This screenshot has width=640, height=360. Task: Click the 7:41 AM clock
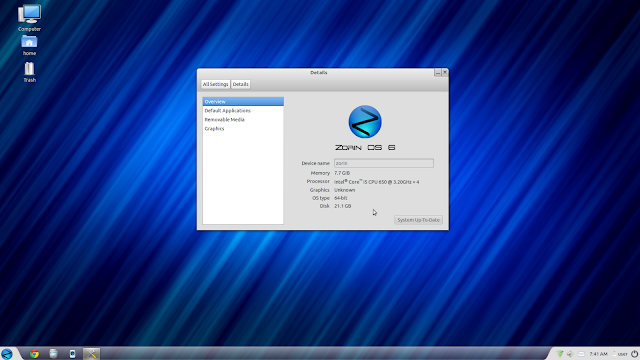tap(598, 354)
